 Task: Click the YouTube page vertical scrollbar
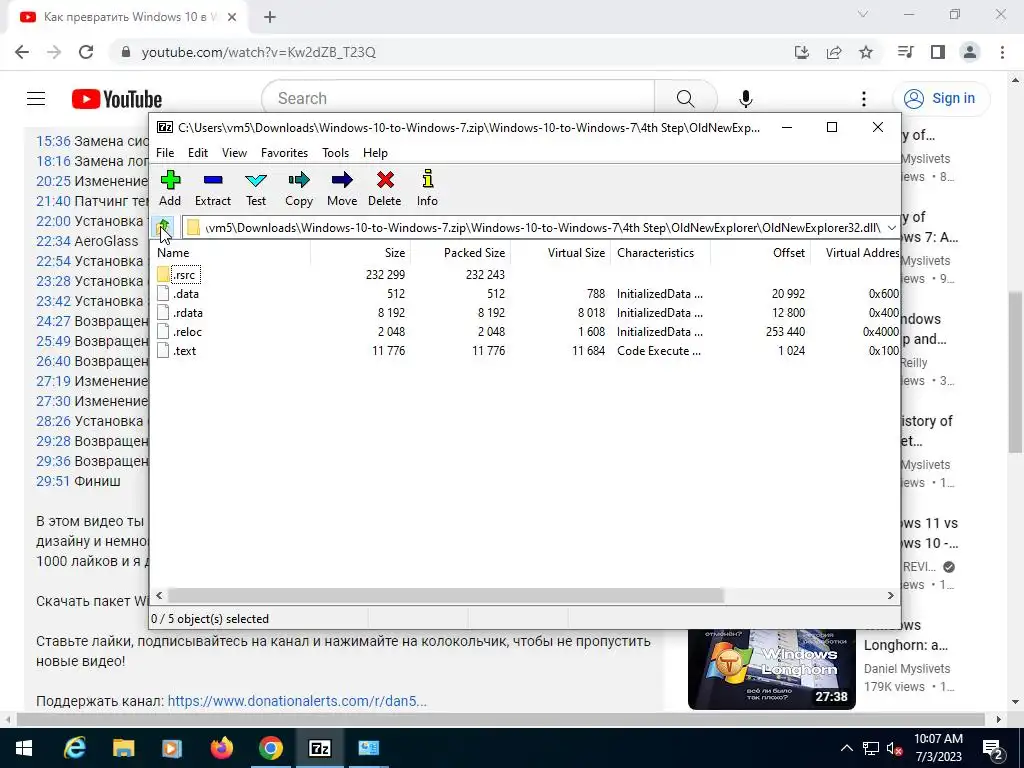click(1016, 372)
